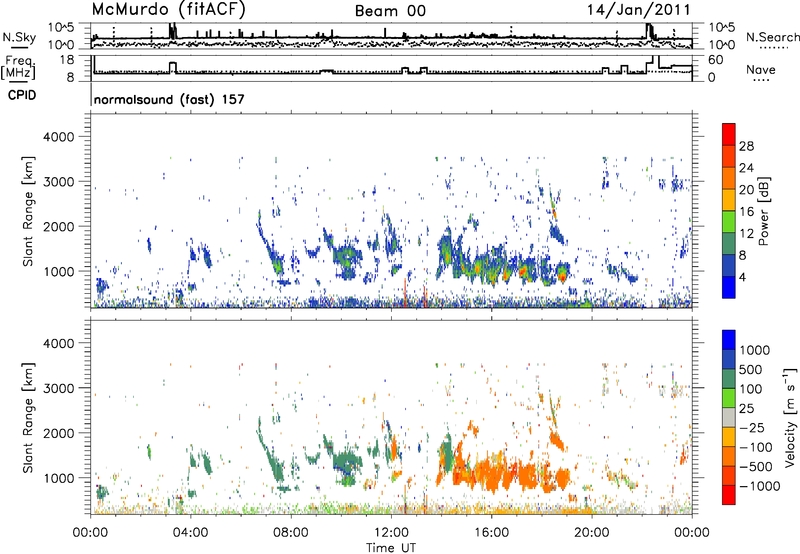
Task: Click the blue bottom segment of power colorbar
Action: [x=729, y=287]
